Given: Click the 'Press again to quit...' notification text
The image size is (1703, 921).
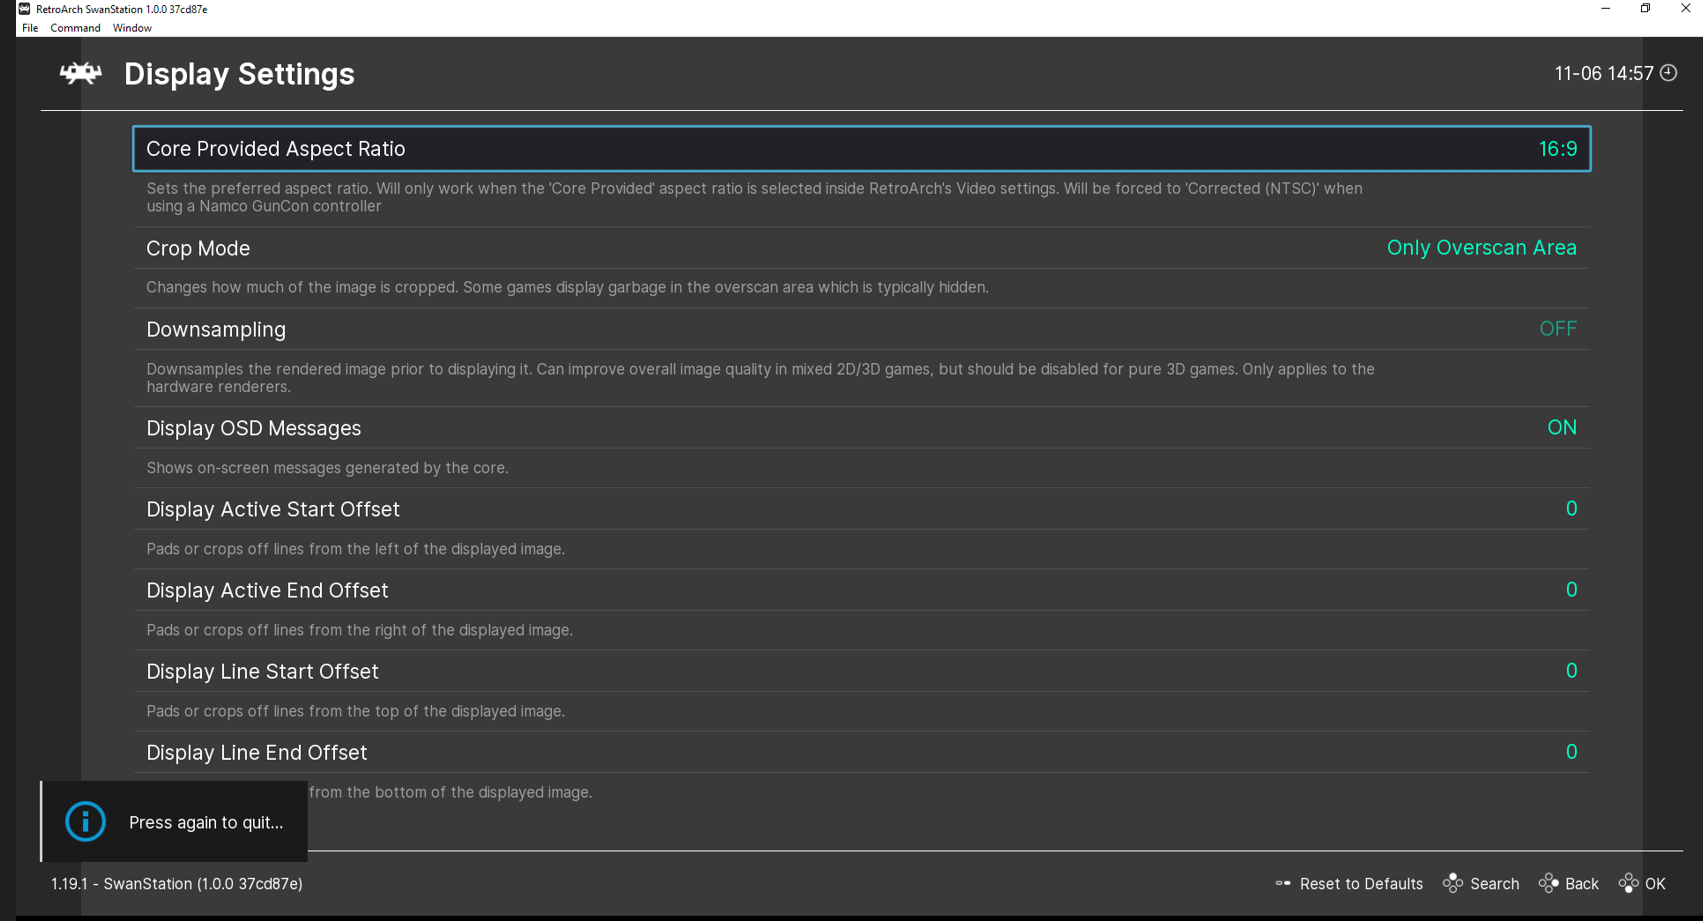Looking at the screenshot, I should (x=206, y=823).
